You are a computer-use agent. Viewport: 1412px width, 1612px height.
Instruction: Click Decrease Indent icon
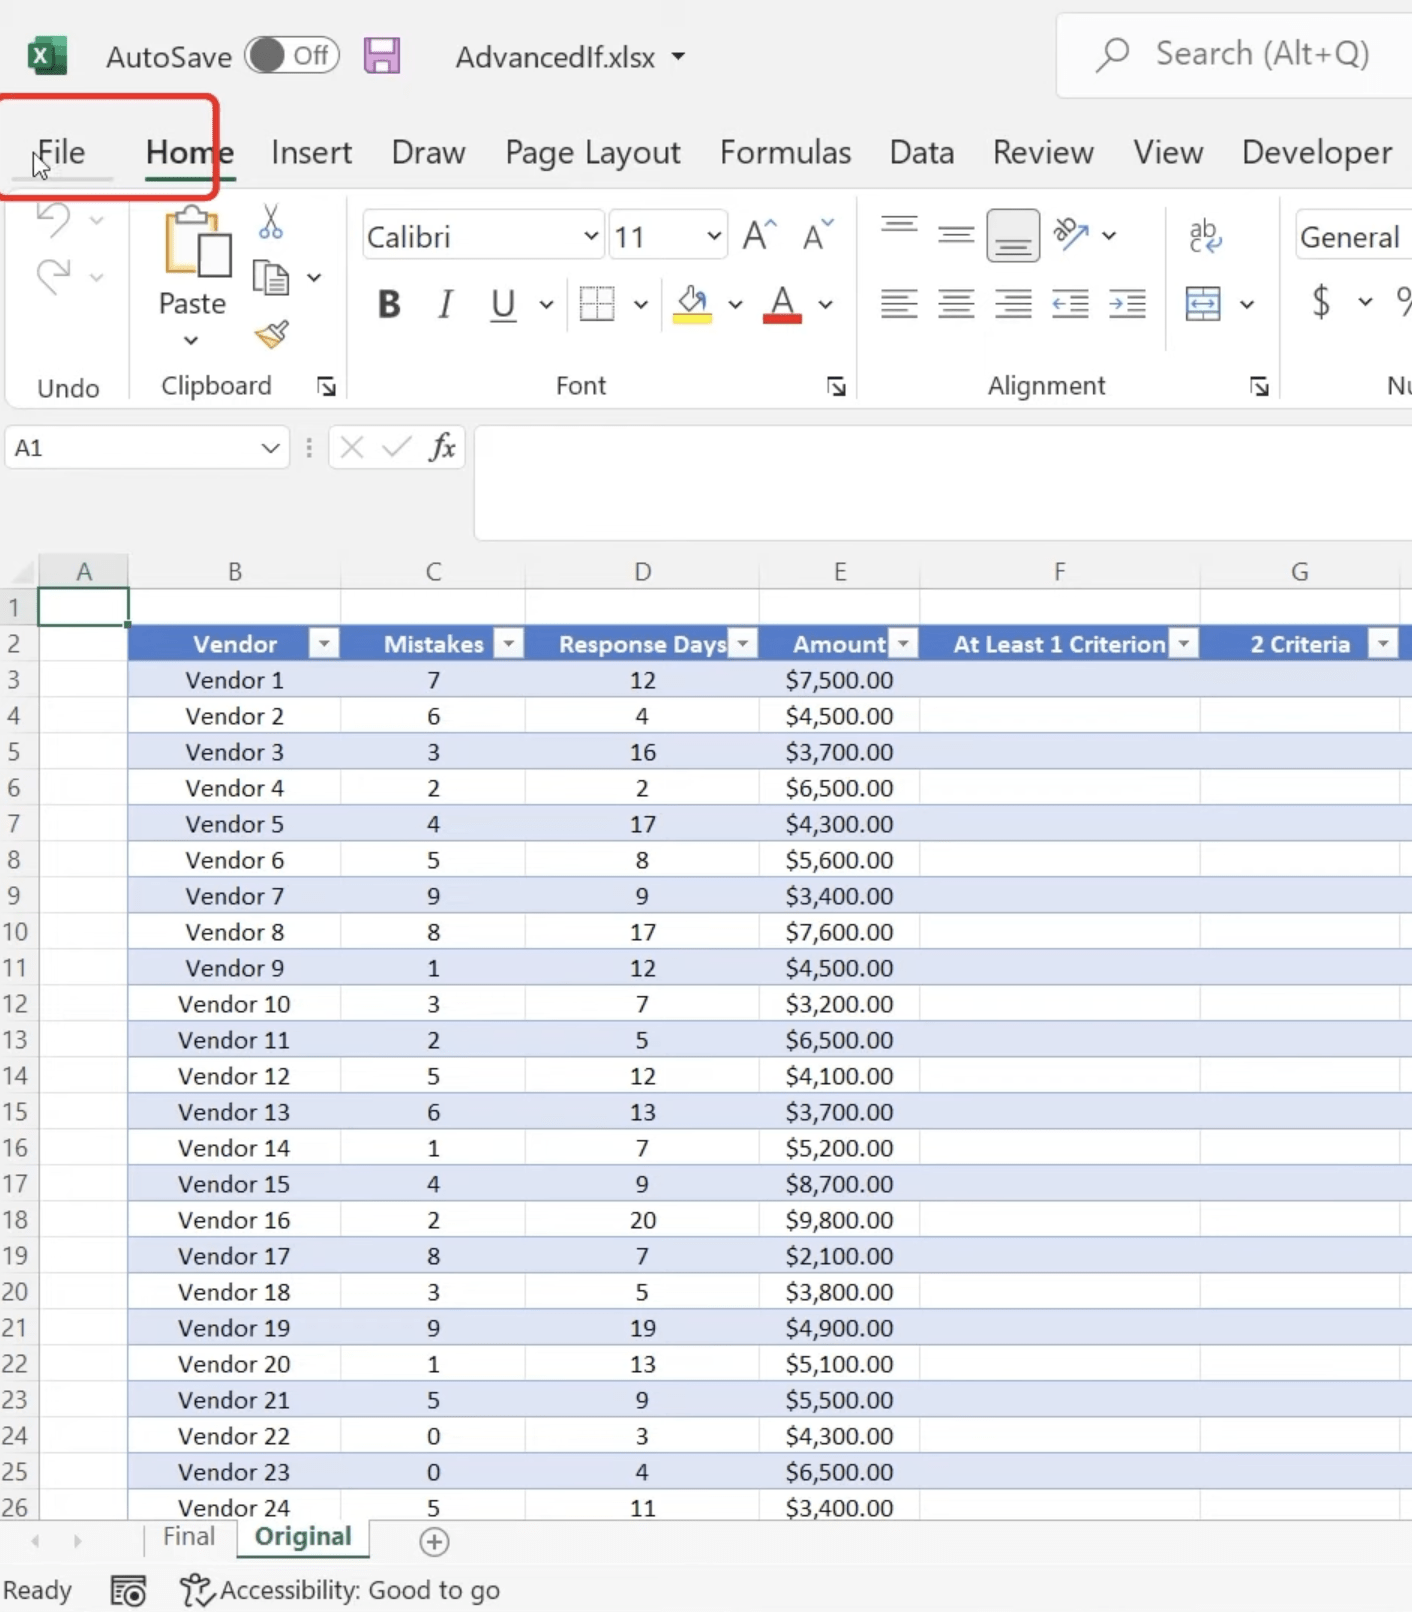click(x=1070, y=303)
